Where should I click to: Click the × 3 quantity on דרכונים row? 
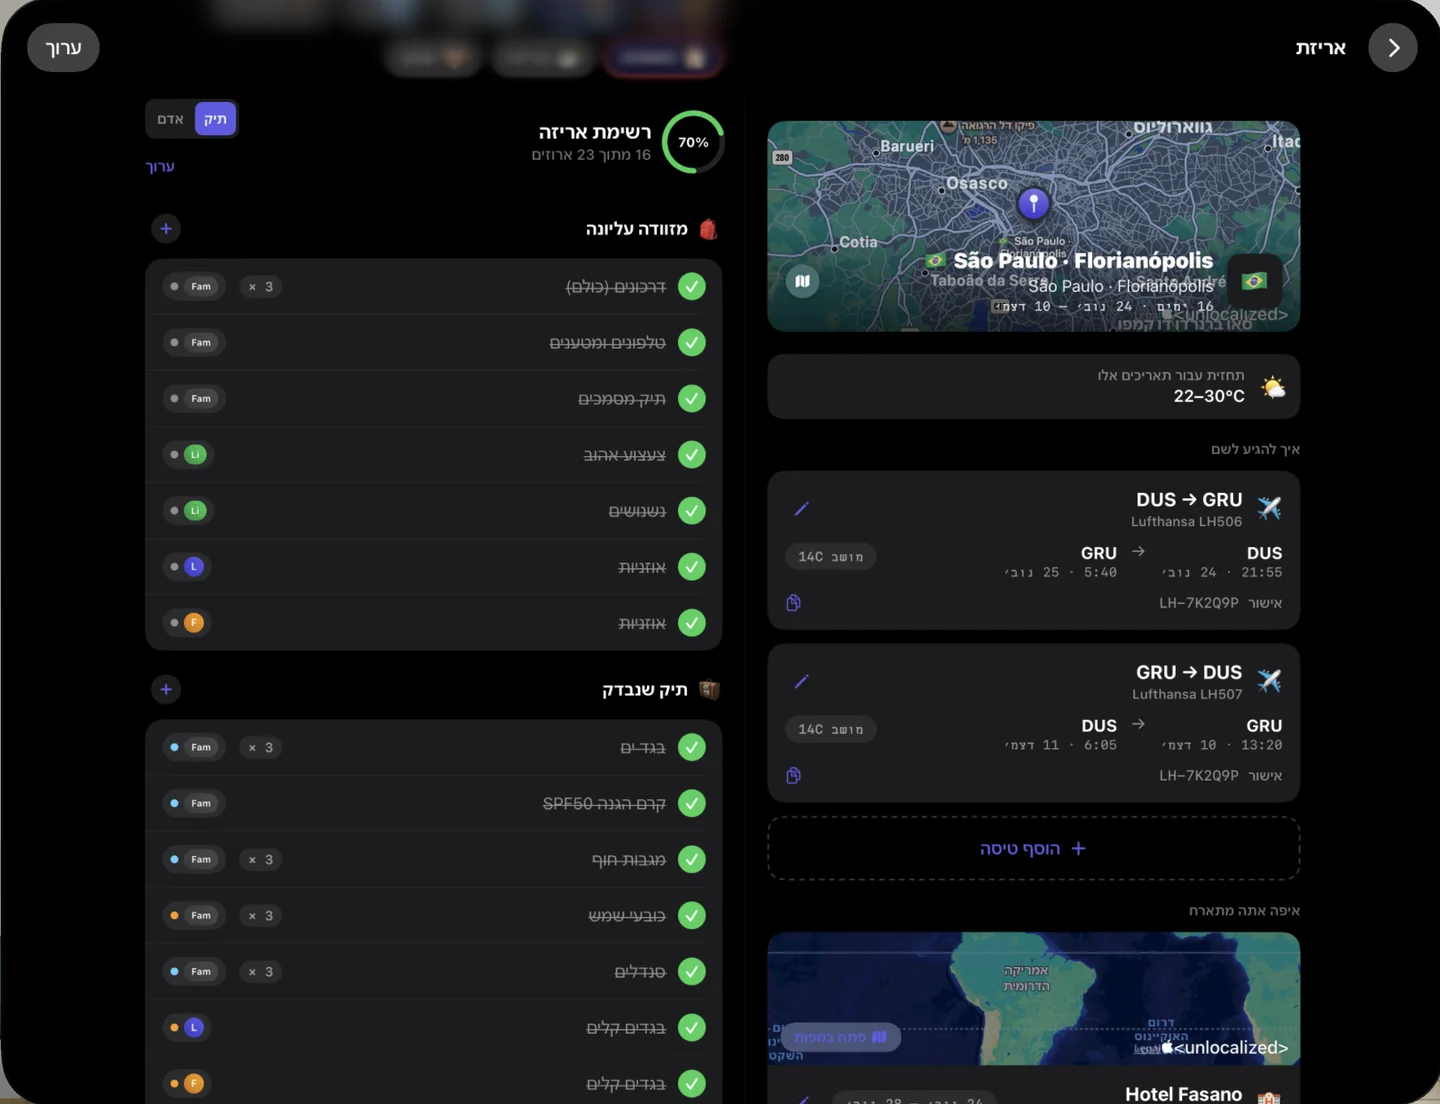pos(261,287)
